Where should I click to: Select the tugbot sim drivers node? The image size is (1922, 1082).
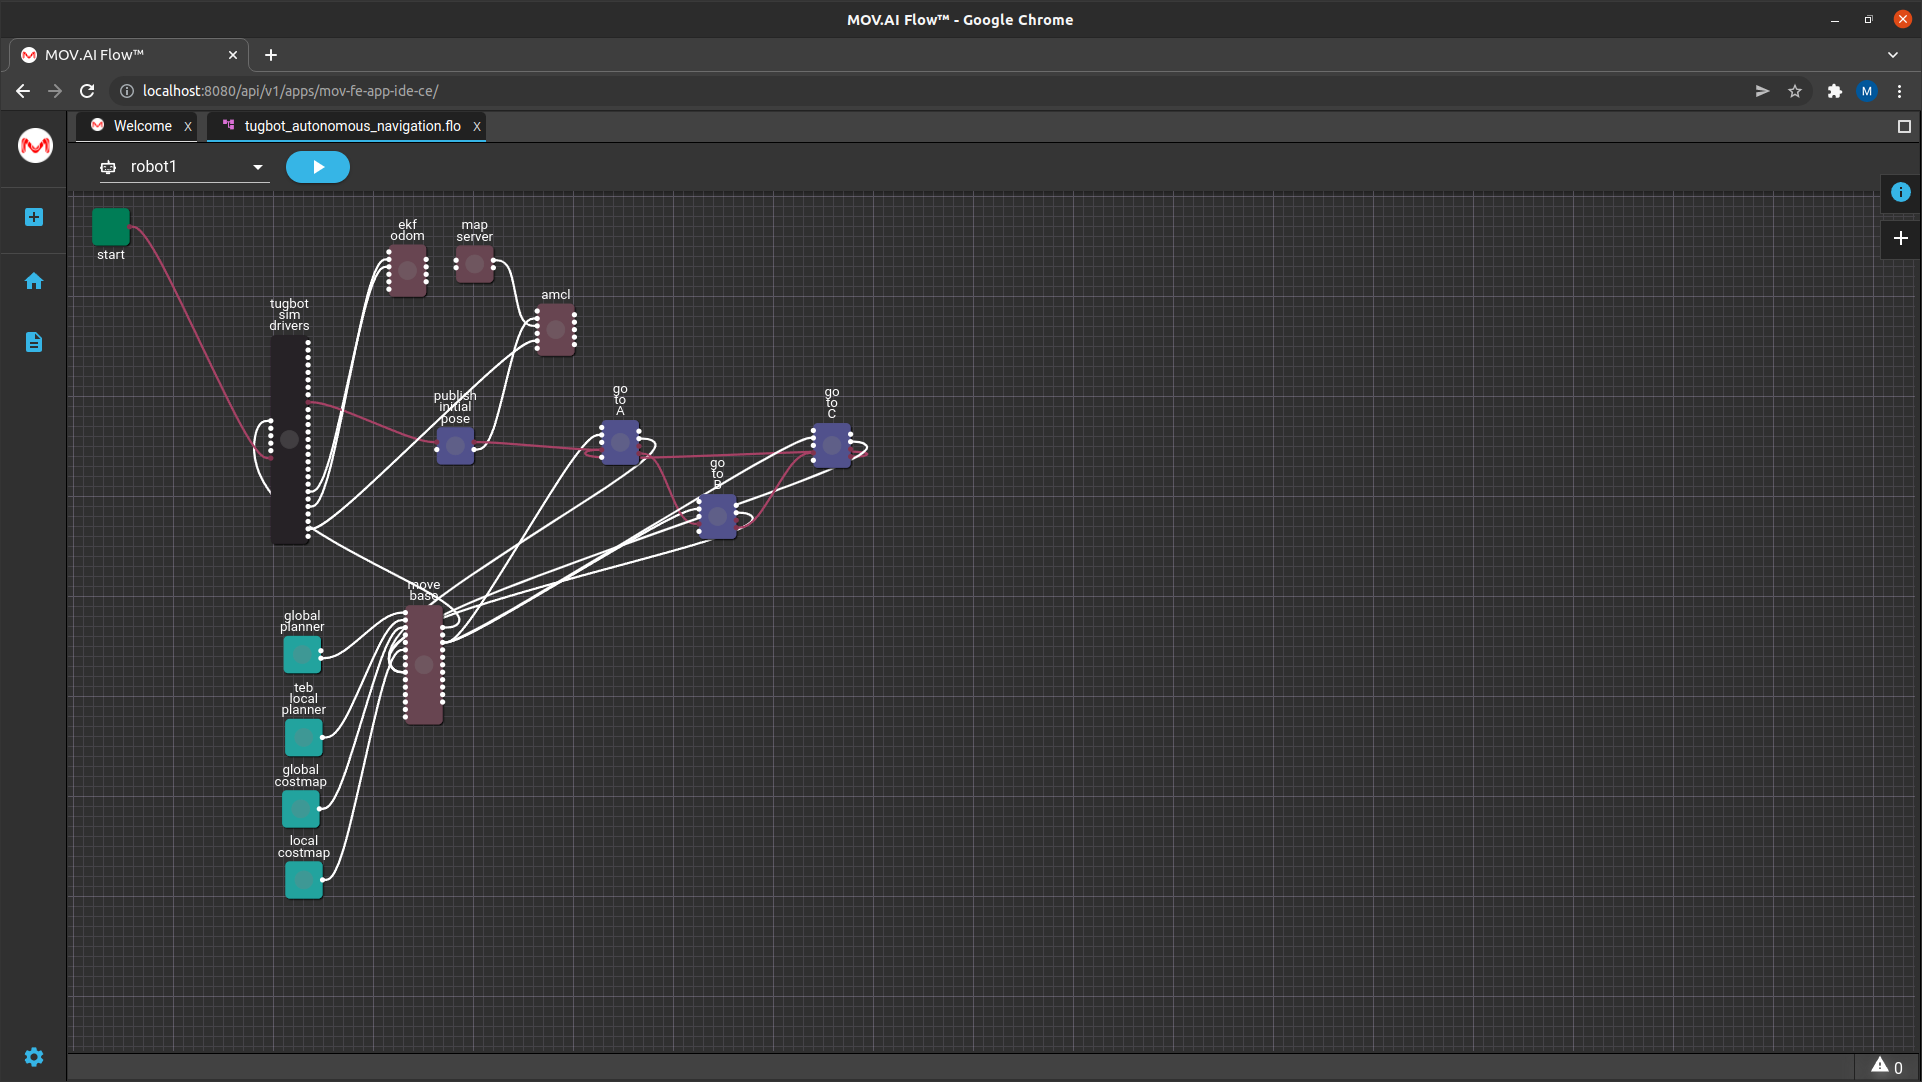pos(290,440)
